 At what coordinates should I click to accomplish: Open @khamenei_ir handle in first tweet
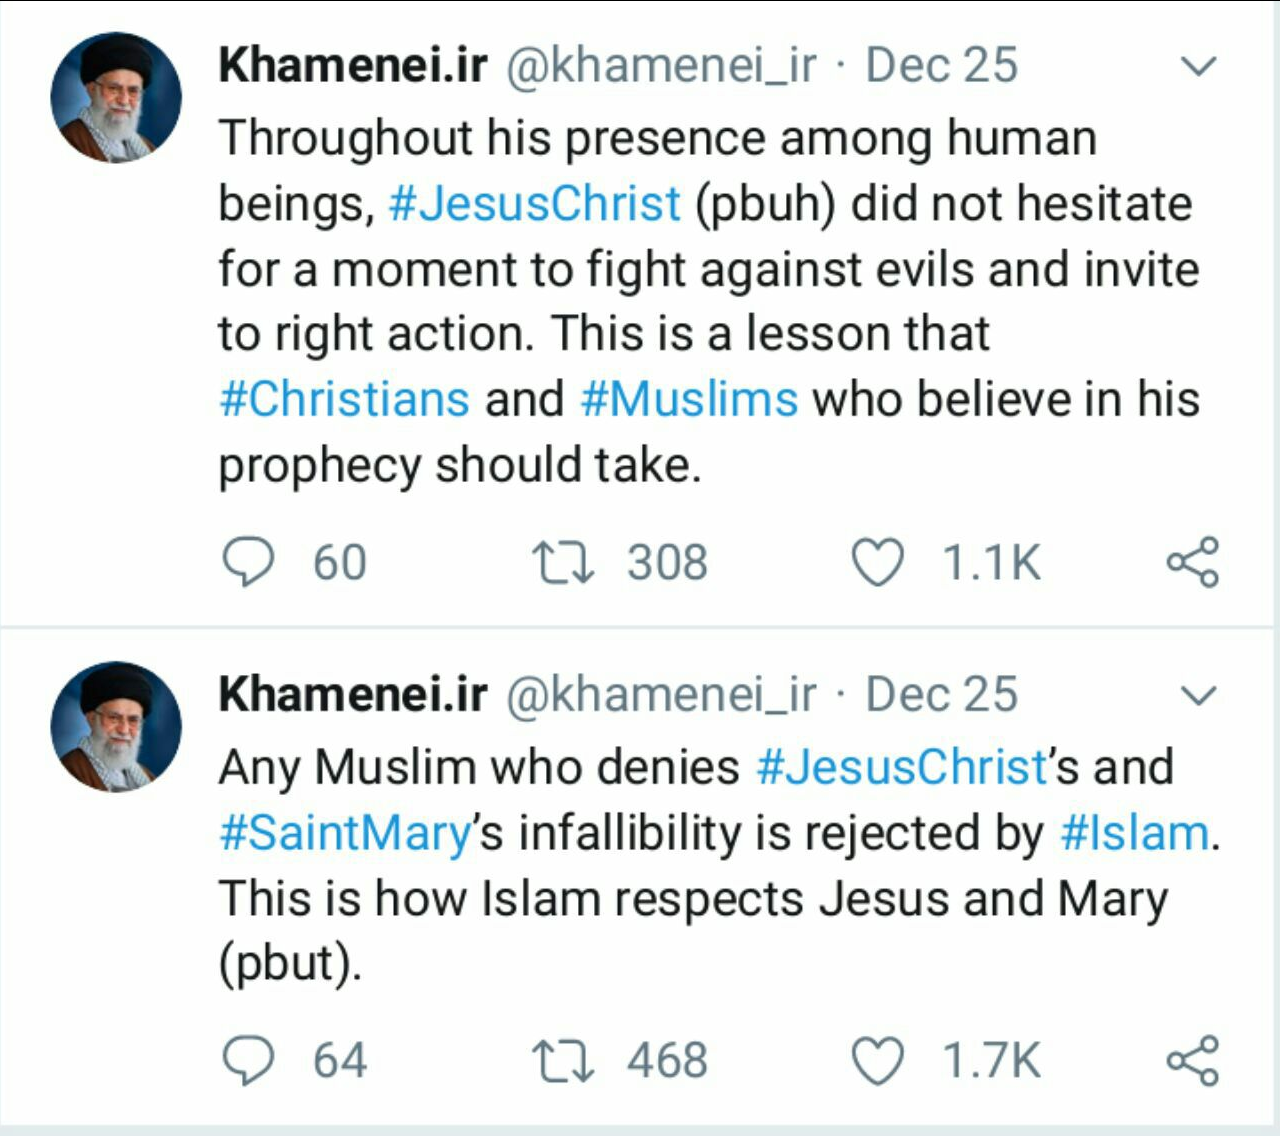click(661, 66)
